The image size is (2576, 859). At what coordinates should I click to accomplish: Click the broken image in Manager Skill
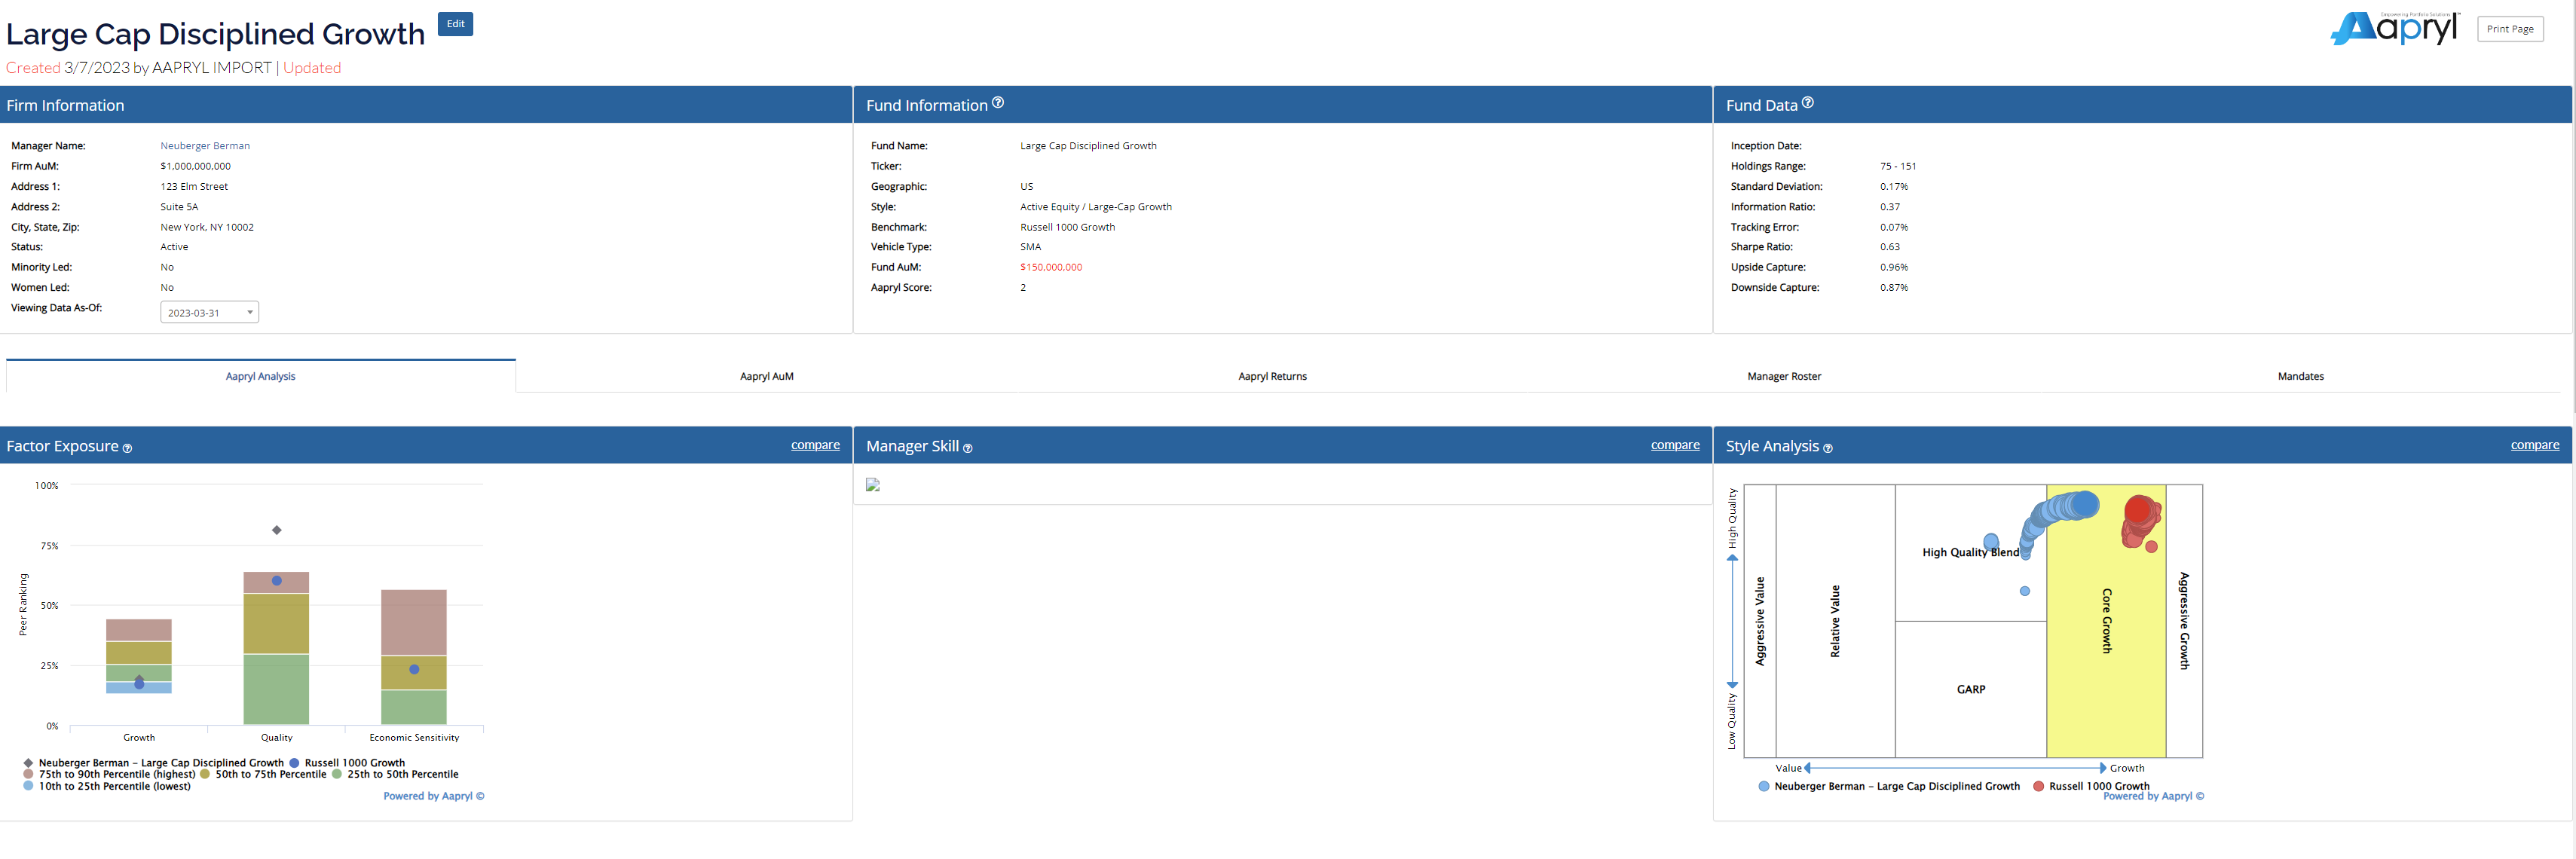pos(873,485)
